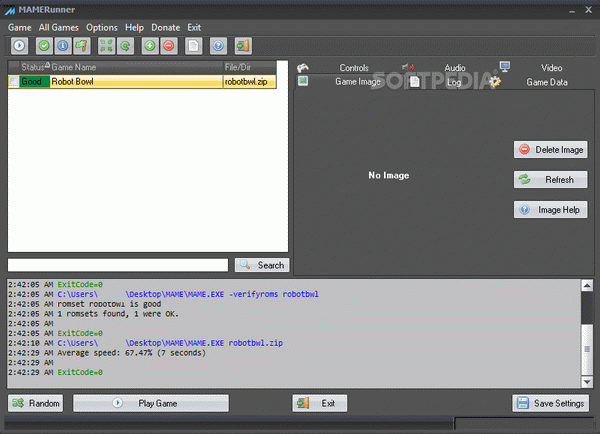This screenshot has height=434, width=600.
Task: Click the Play game toolbar icon
Action: 19,46
